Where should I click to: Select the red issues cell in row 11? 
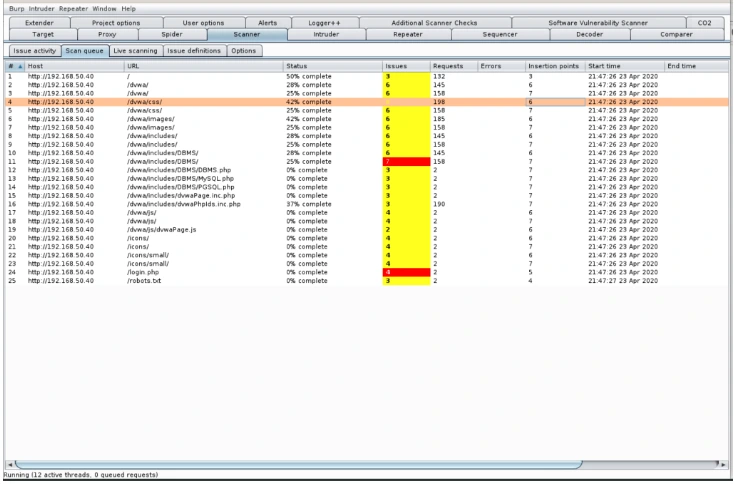pyautogui.click(x=406, y=161)
